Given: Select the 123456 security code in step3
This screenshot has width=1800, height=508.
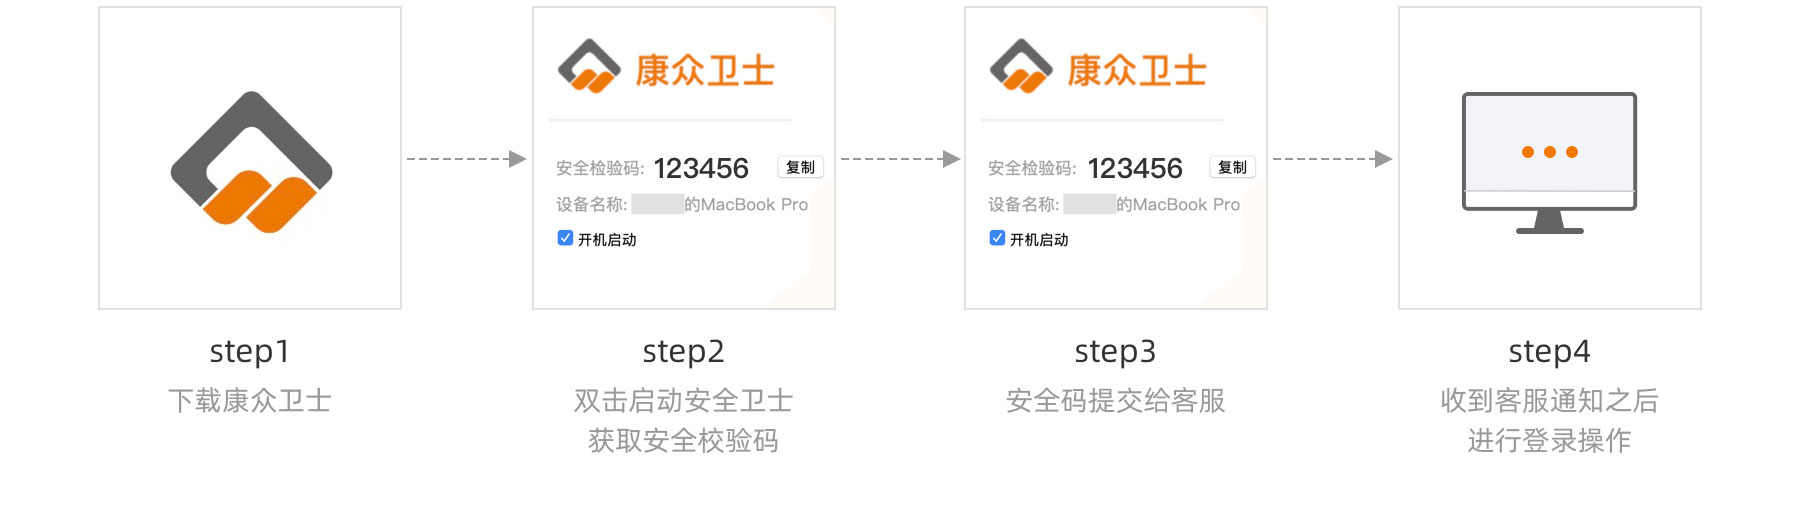Looking at the screenshot, I should [x=1135, y=168].
